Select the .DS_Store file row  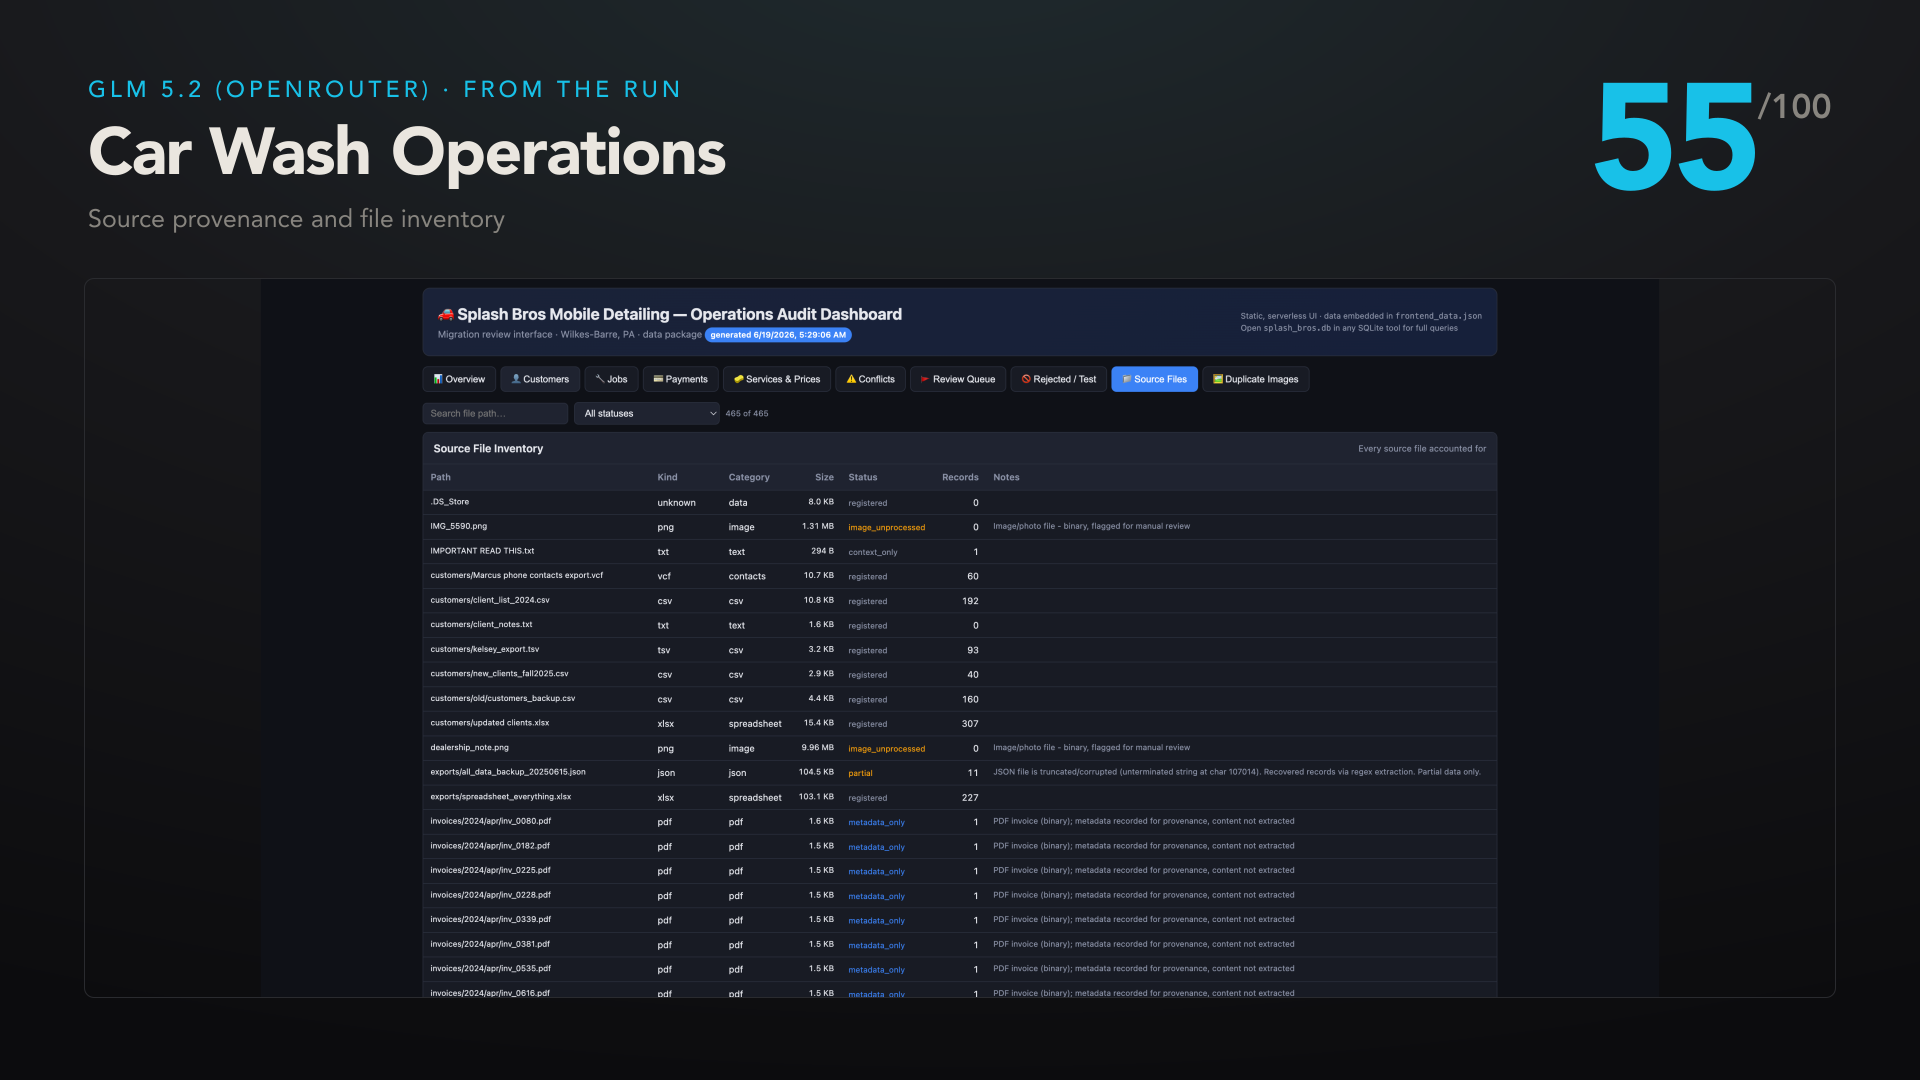960,502
